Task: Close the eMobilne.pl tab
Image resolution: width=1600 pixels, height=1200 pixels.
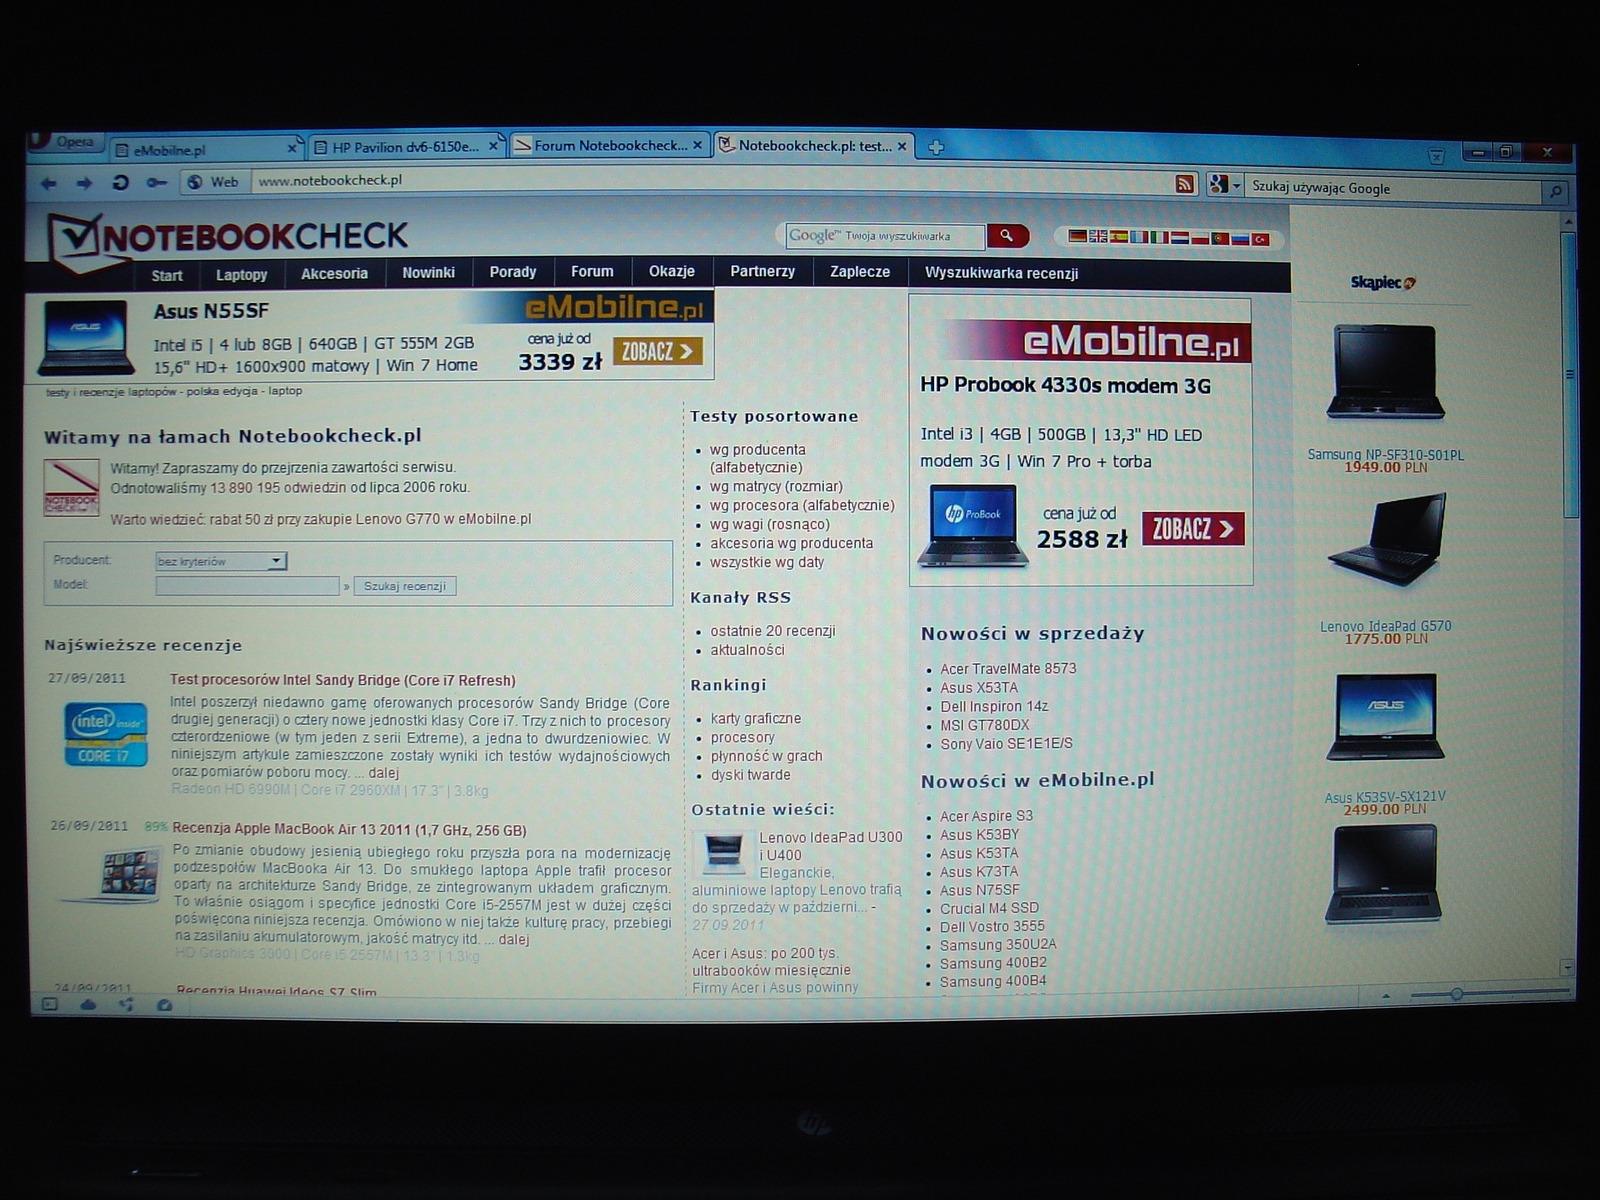Action: [x=292, y=148]
